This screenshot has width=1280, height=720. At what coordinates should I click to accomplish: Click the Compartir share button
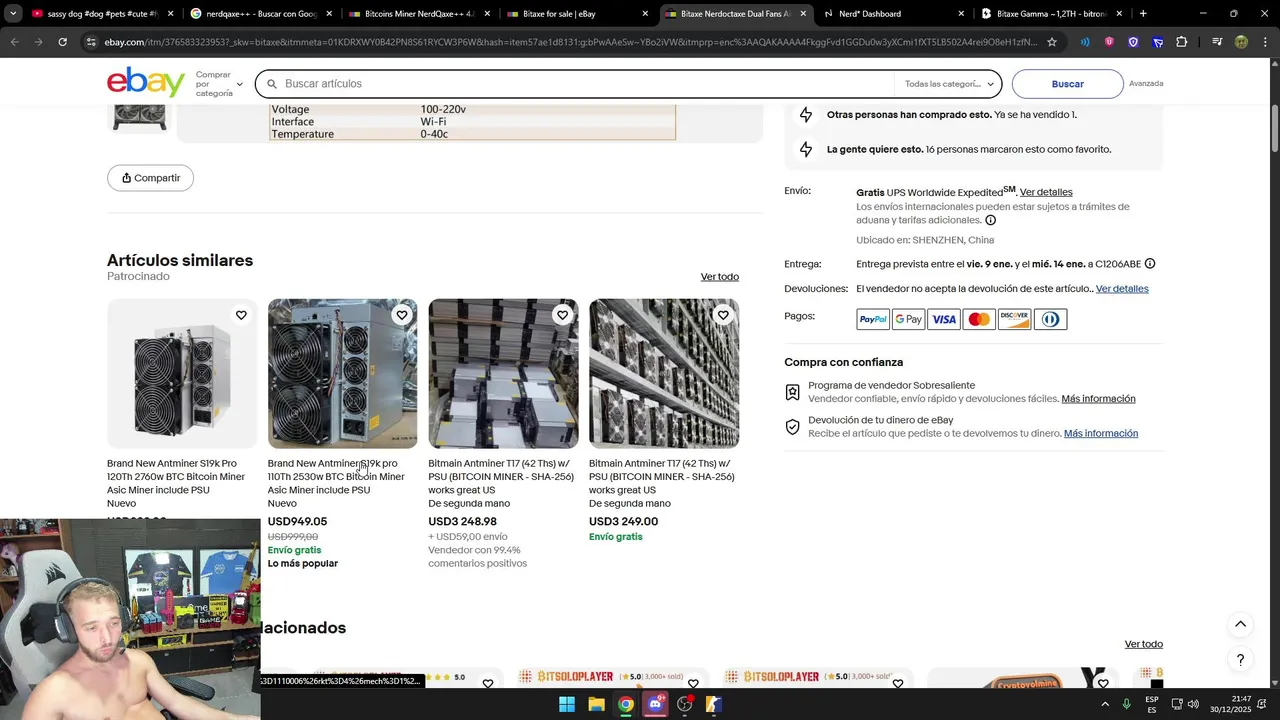(151, 178)
